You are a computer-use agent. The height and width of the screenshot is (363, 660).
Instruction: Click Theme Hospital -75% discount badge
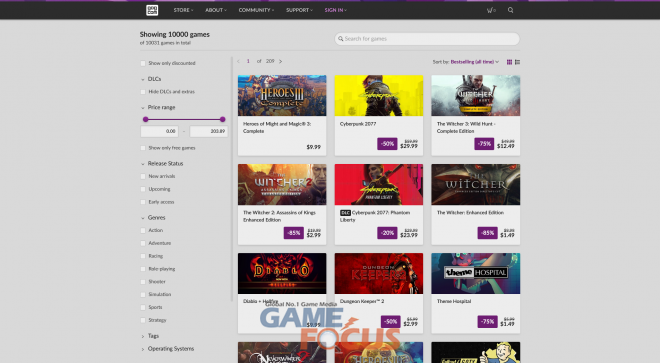point(487,322)
